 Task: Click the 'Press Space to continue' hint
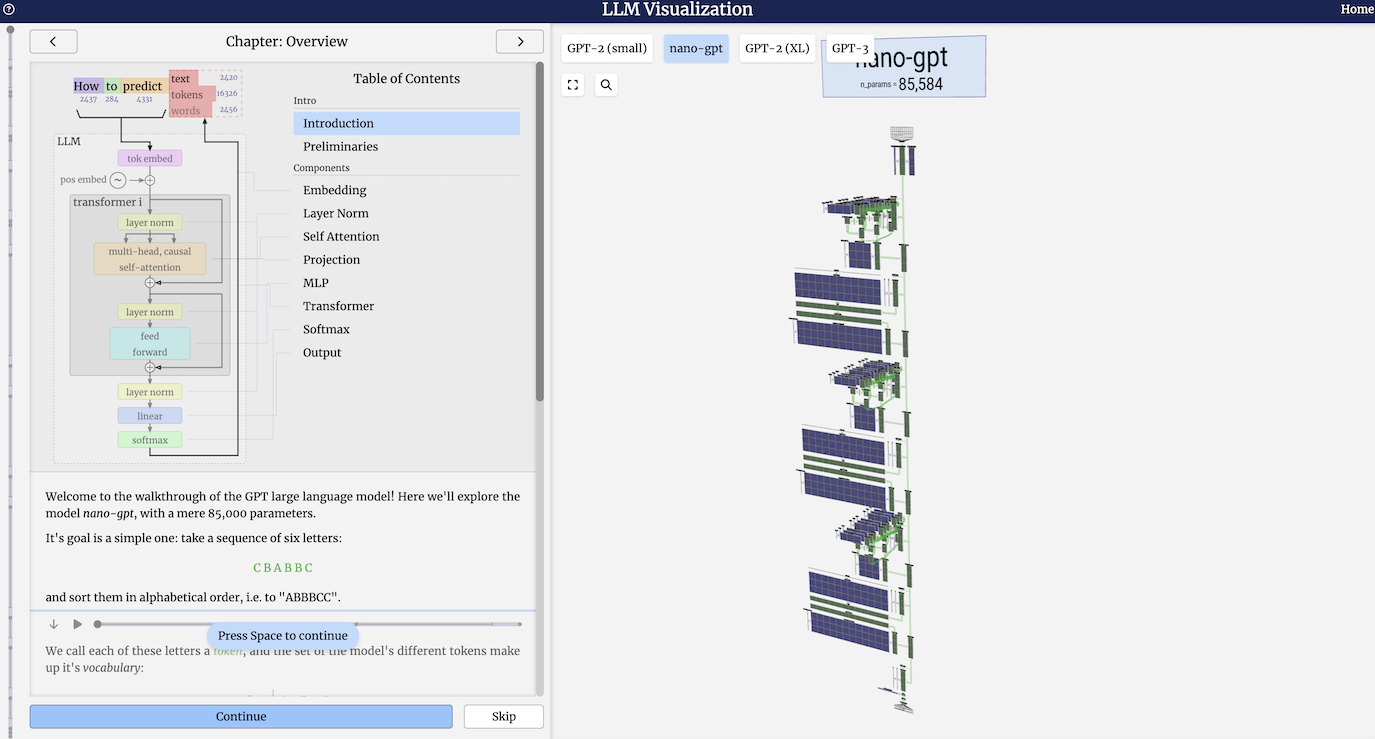click(283, 635)
